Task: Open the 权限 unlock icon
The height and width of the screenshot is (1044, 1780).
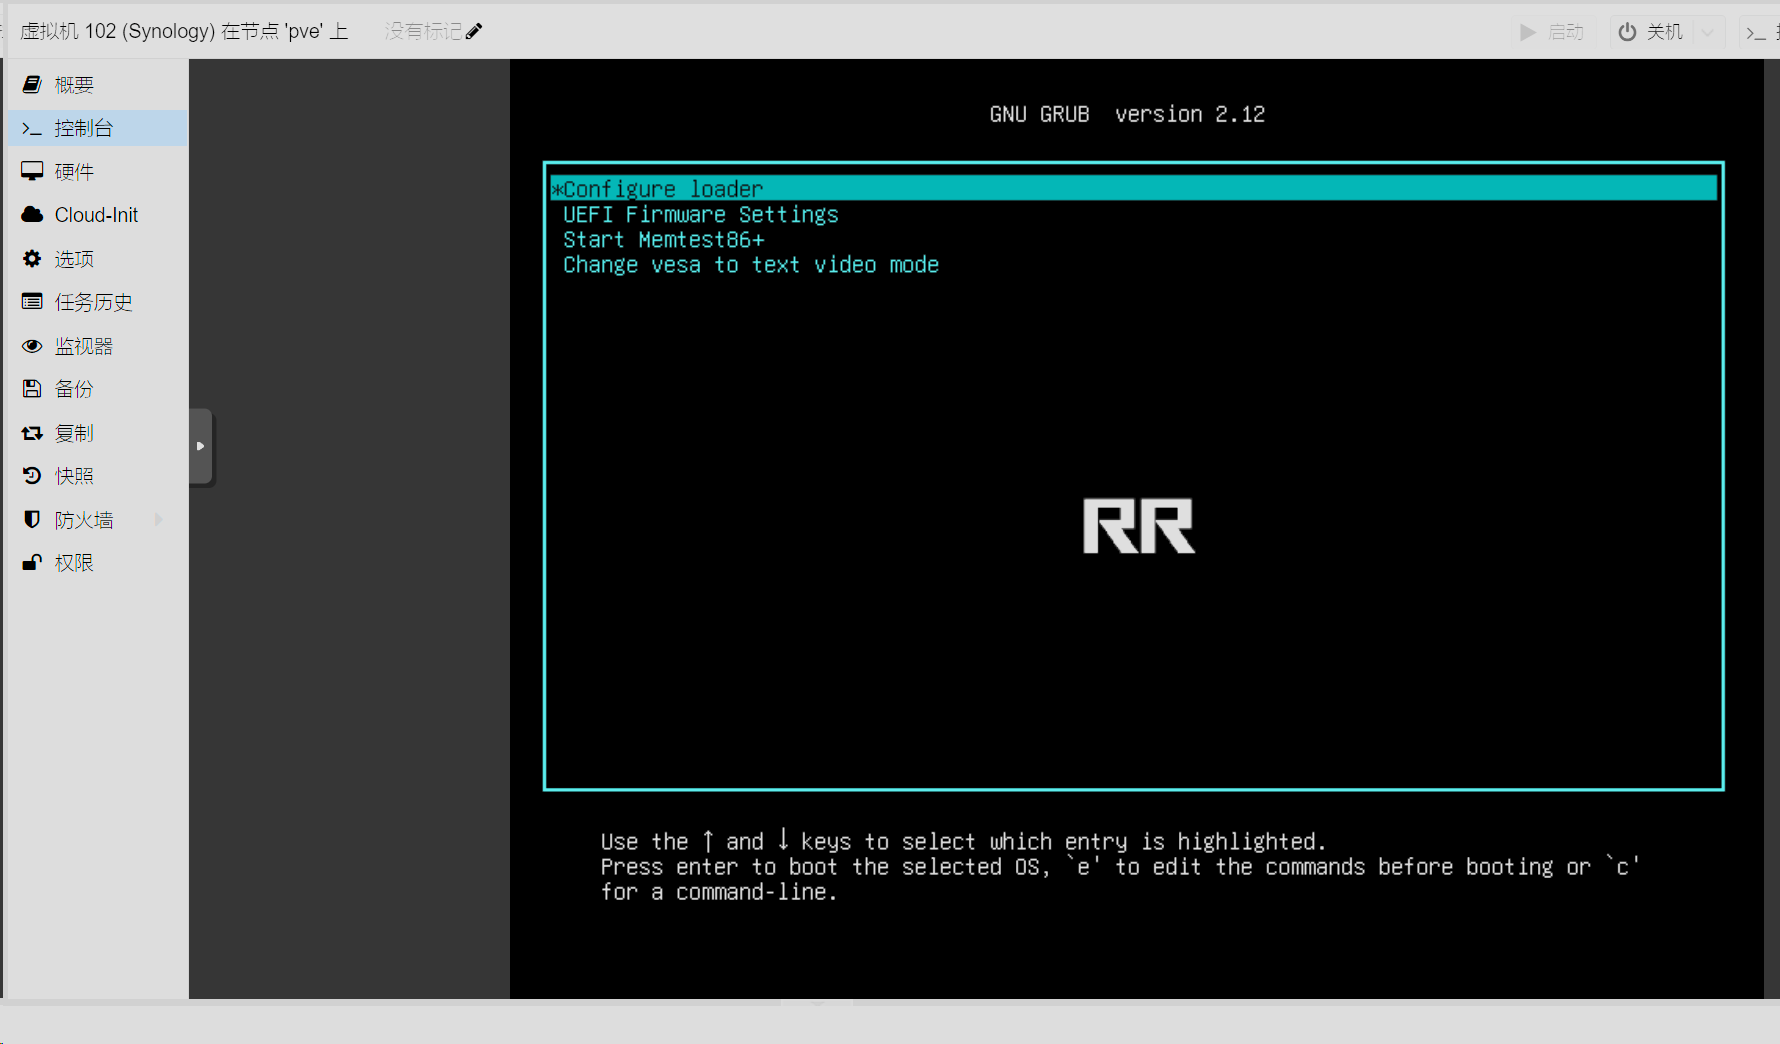Action: coord(32,563)
